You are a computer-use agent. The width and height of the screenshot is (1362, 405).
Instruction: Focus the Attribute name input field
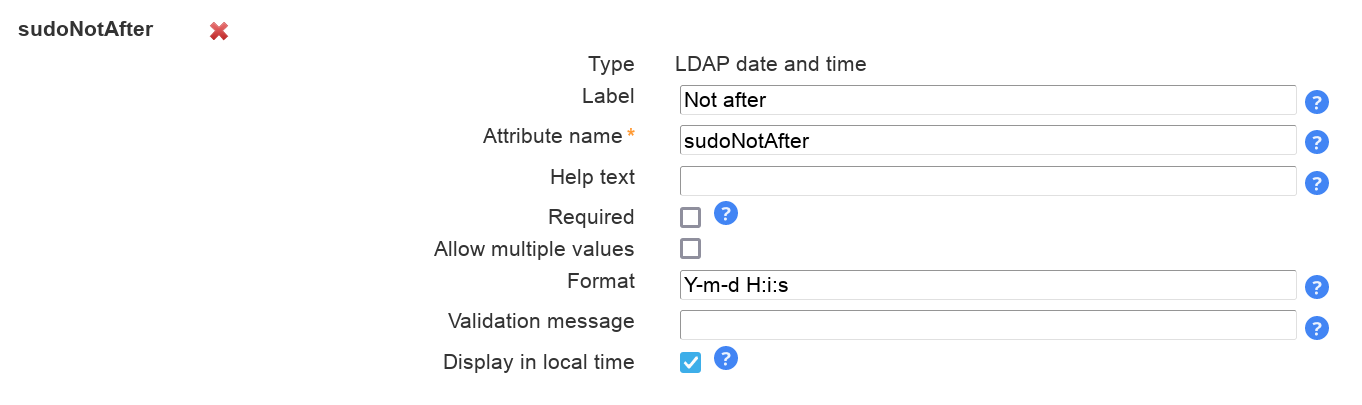click(988, 141)
